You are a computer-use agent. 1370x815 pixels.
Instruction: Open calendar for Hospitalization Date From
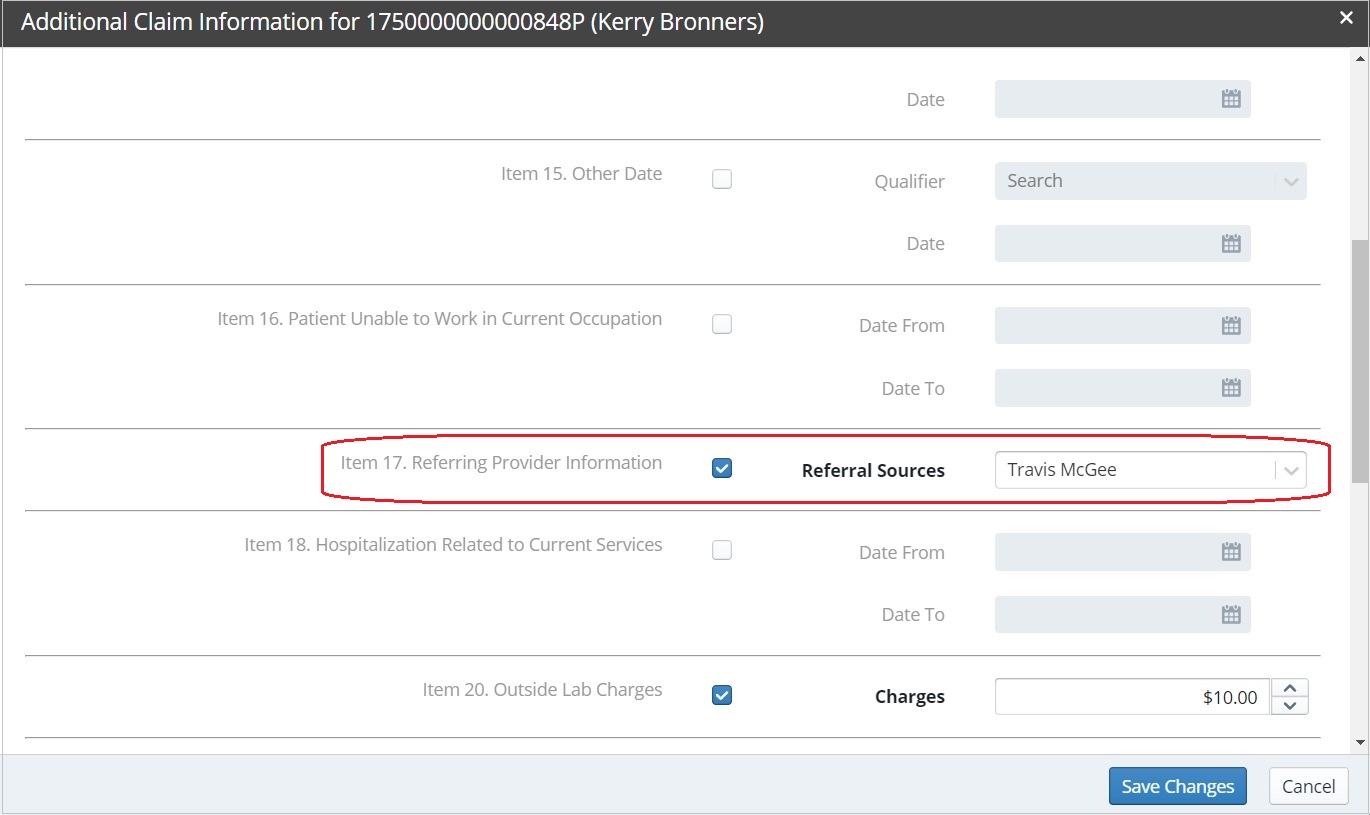point(1231,552)
